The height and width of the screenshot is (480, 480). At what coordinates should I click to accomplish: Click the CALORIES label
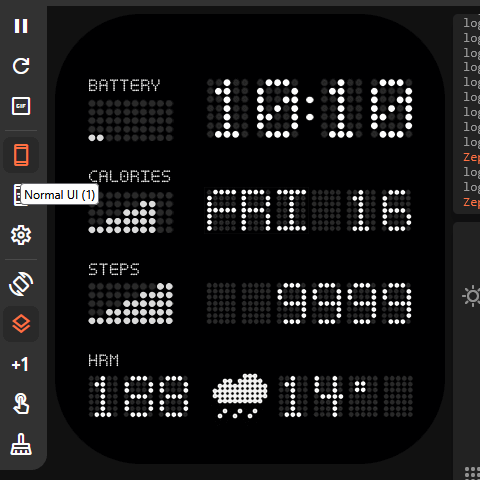click(129, 176)
